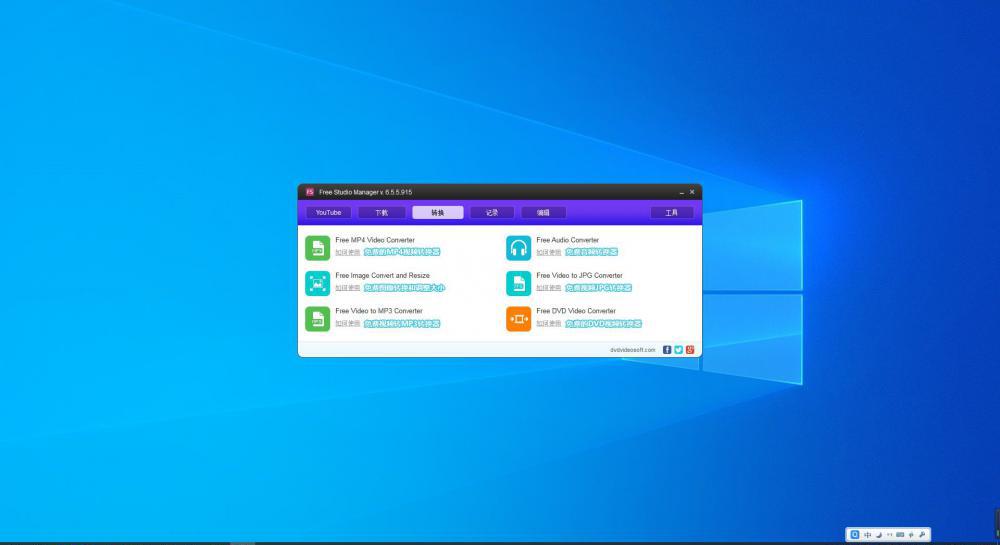Image resolution: width=1000 pixels, height=545 pixels.
Task: Click 如何使用 link under Free Audio Converter
Action: [x=548, y=252]
